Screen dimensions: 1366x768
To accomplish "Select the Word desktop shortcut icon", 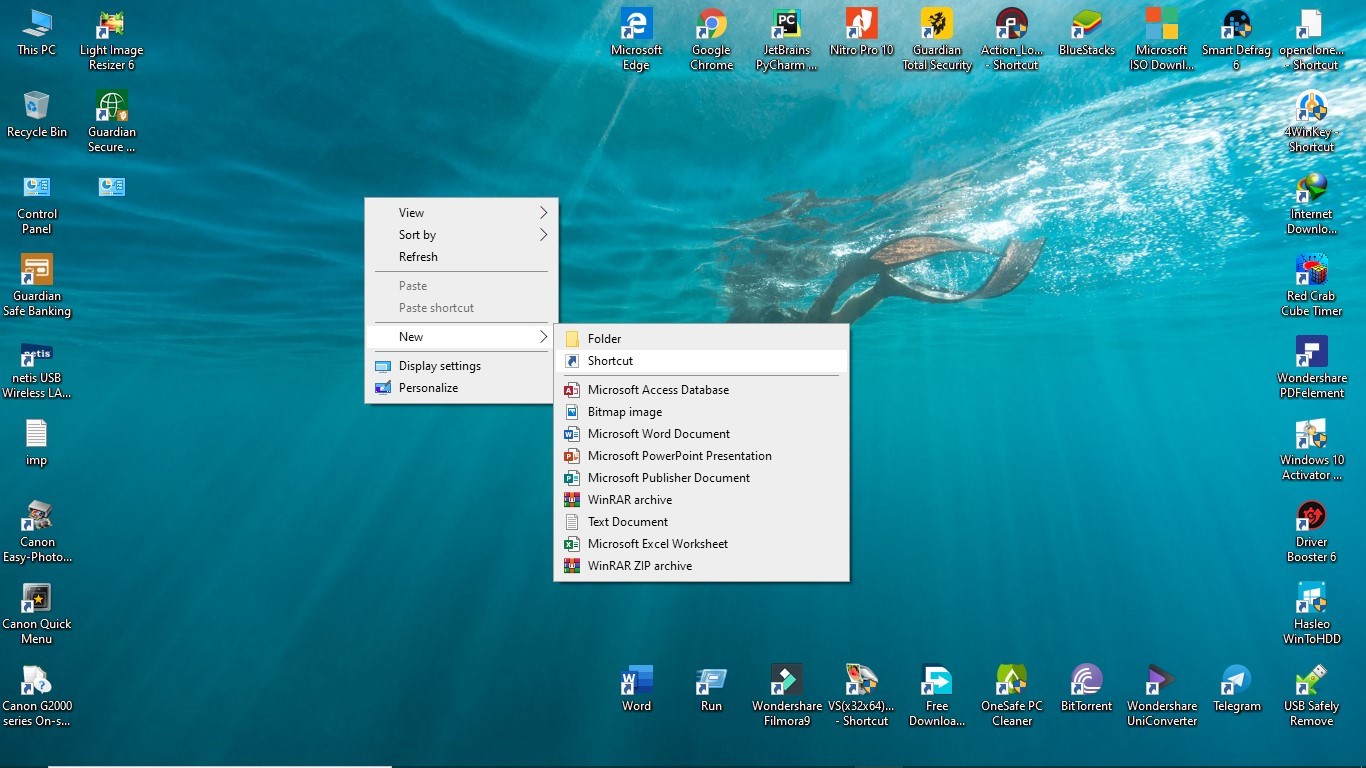I will 636,688.
